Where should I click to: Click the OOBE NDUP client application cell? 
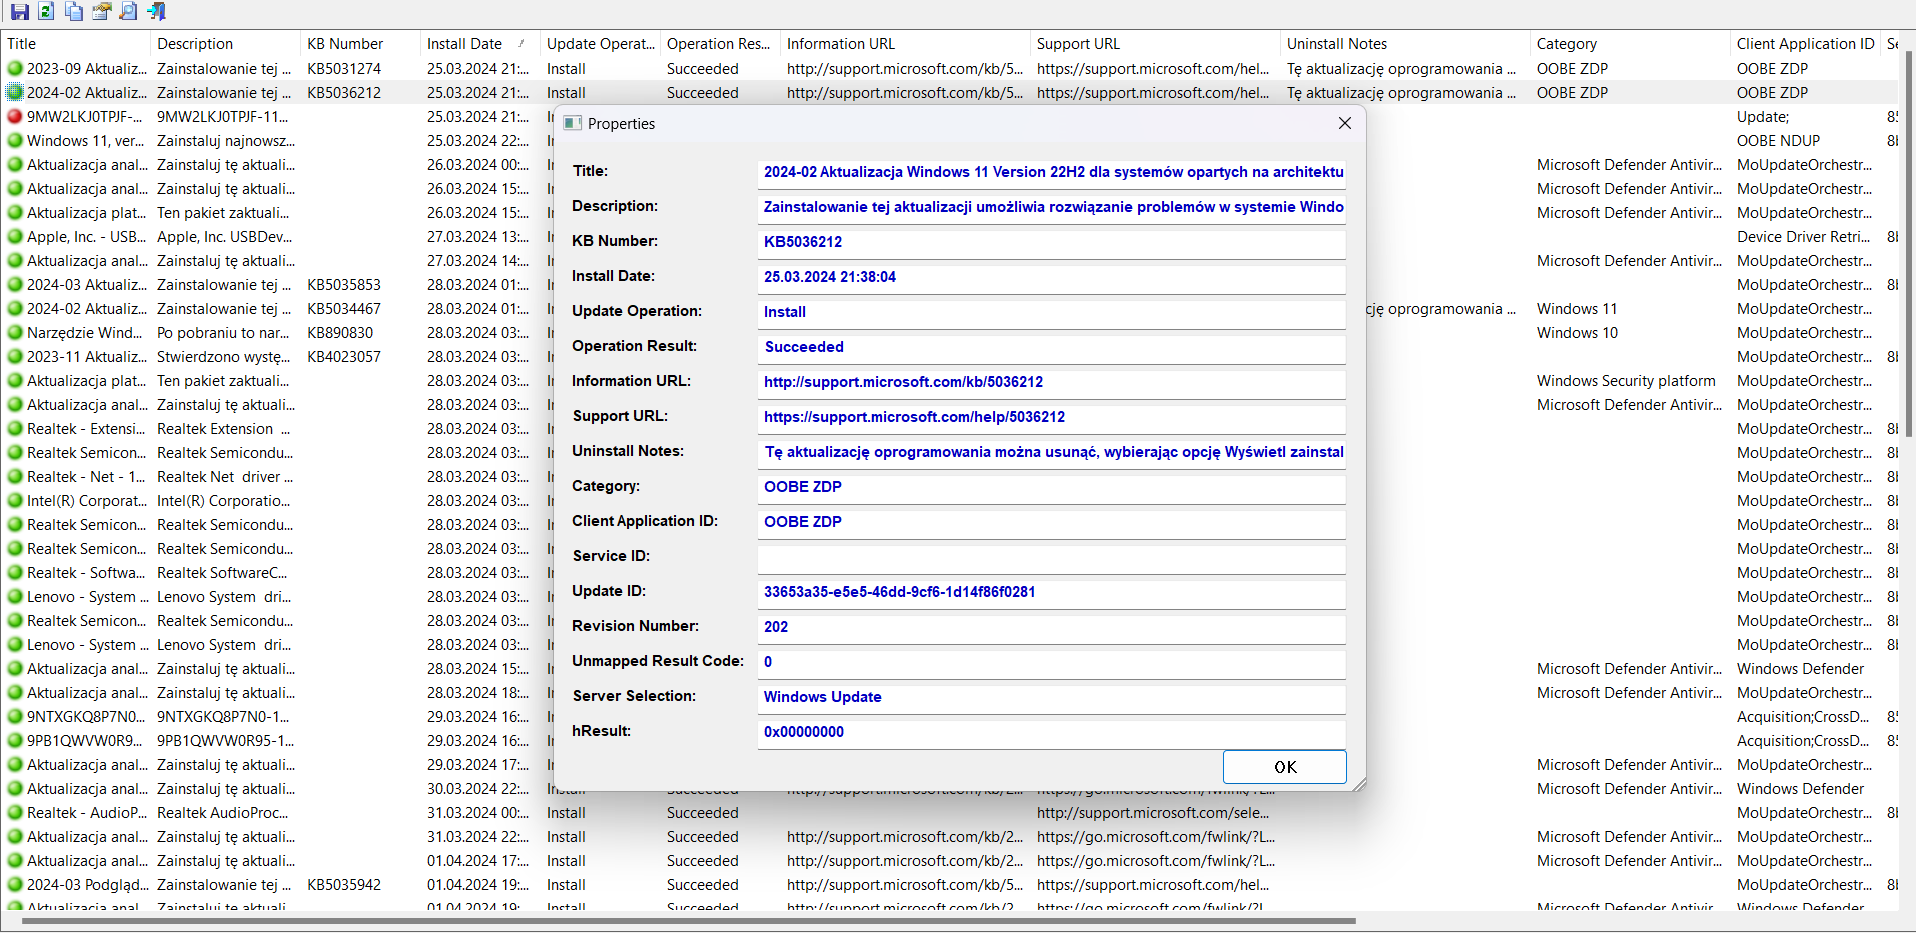(x=1778, y=141)
